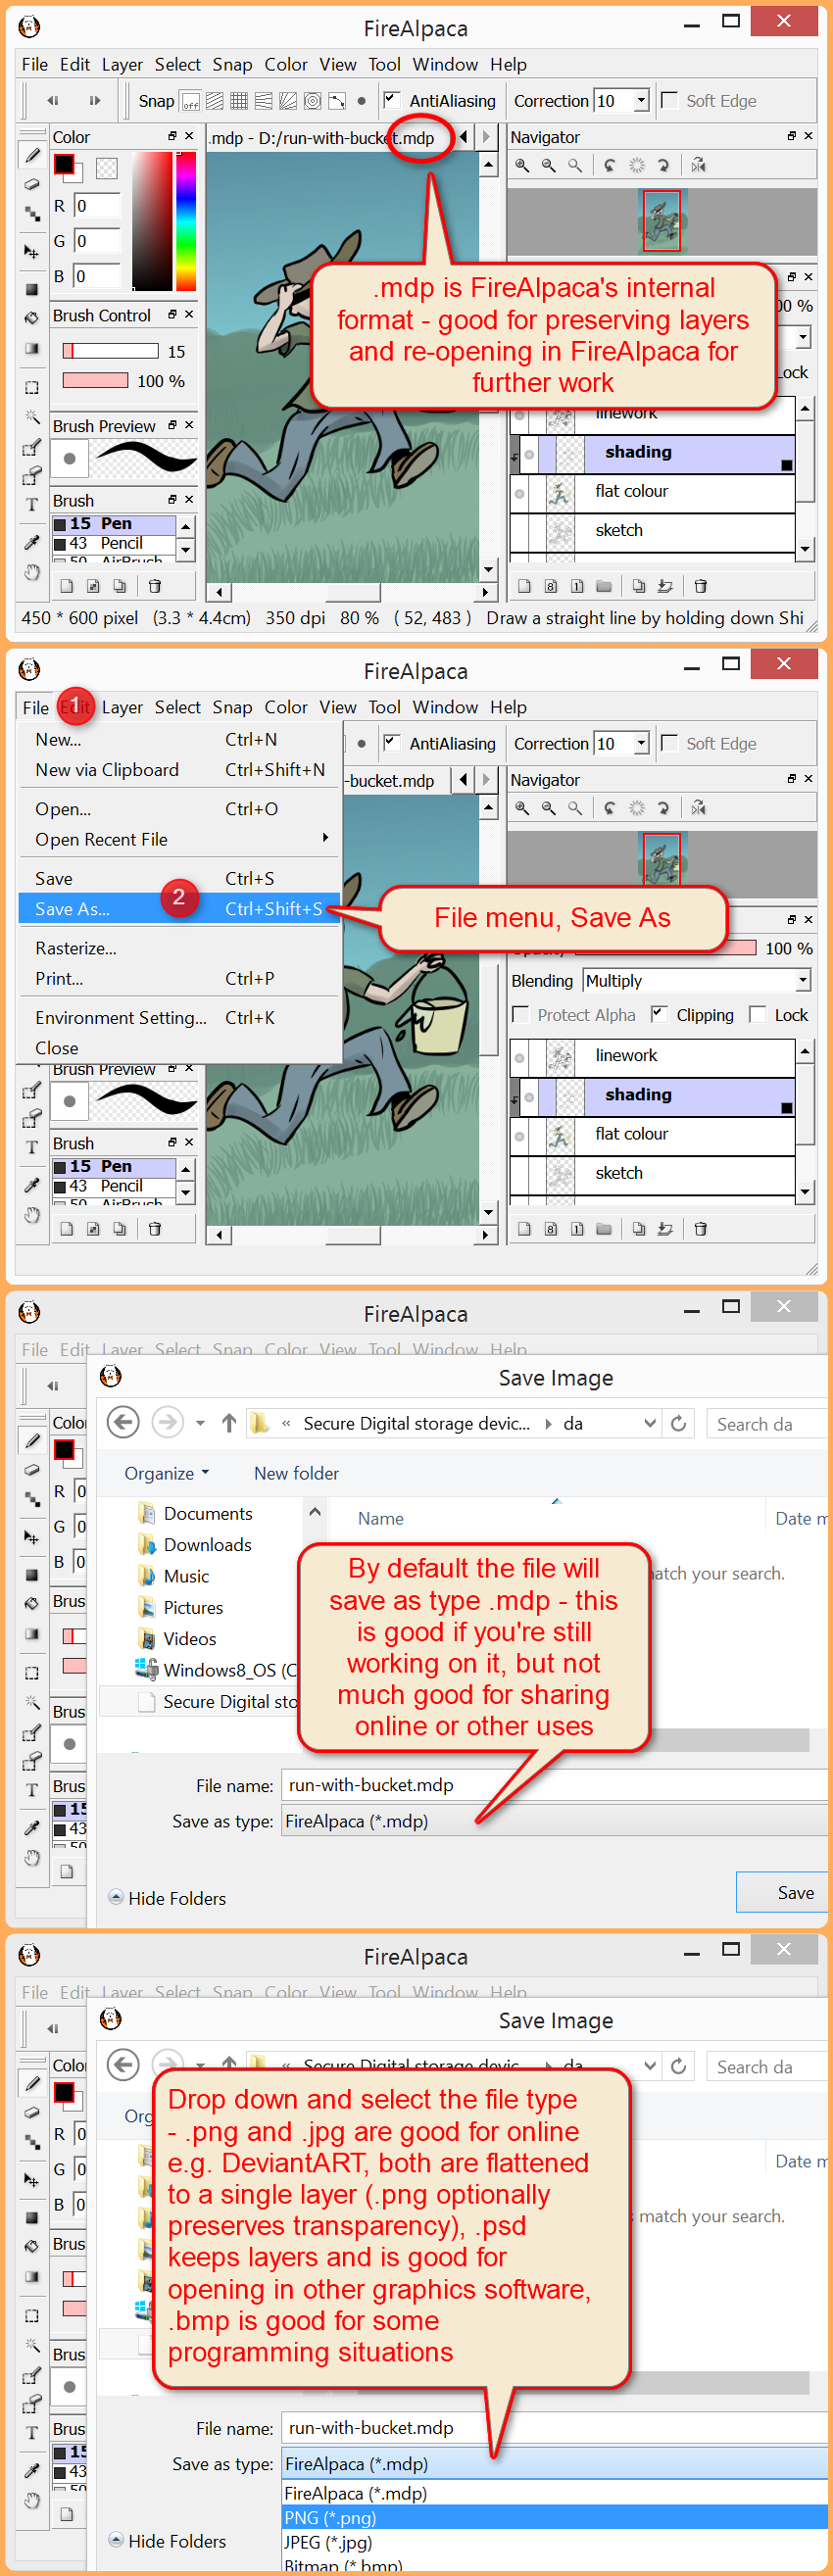
Task: Select PNG (*.png) file type option
Action: [x=556, y=2518]
